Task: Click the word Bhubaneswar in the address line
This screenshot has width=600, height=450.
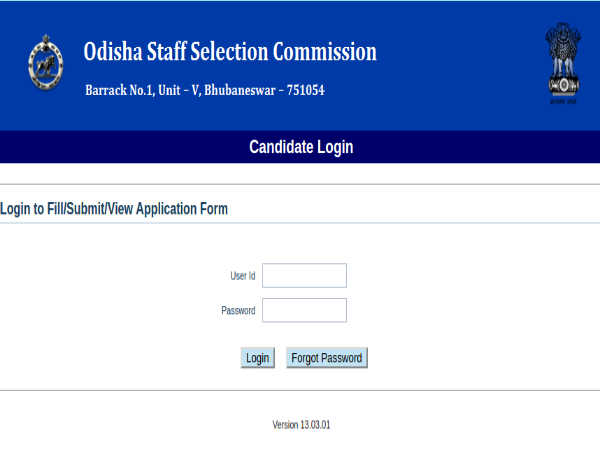Action: coord(240,90)
